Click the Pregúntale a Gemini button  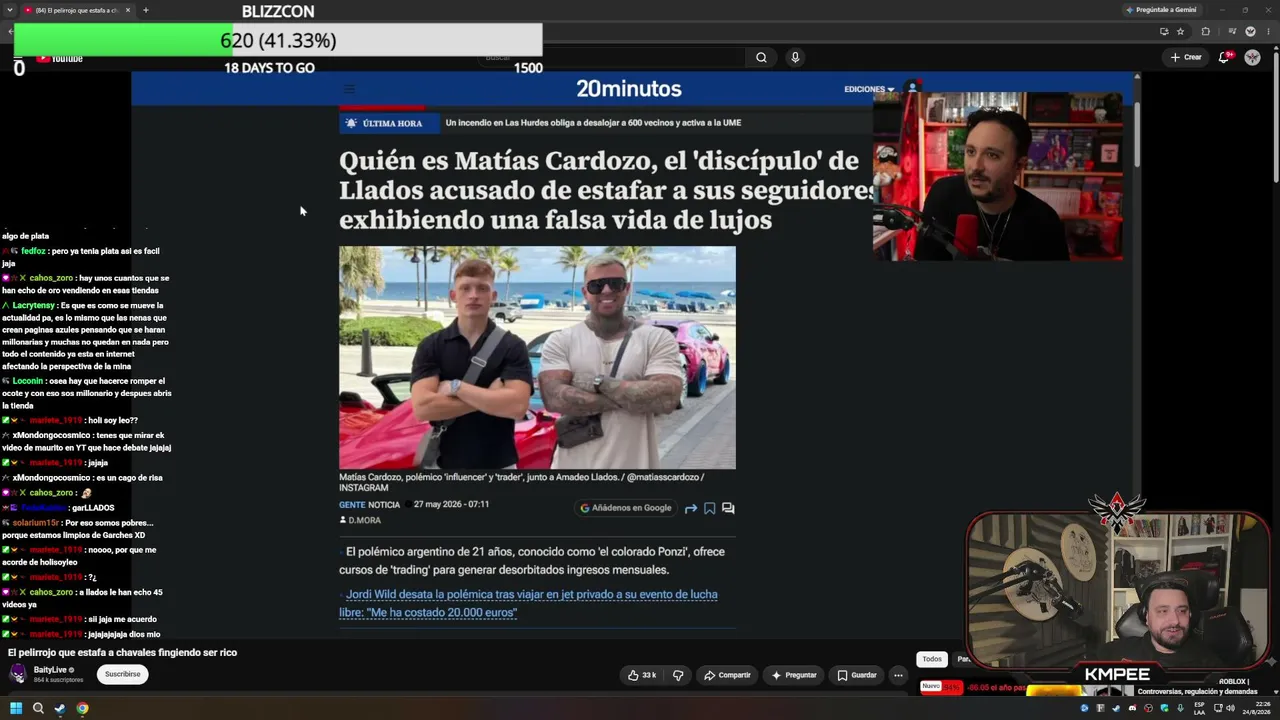pos(1161,10)
